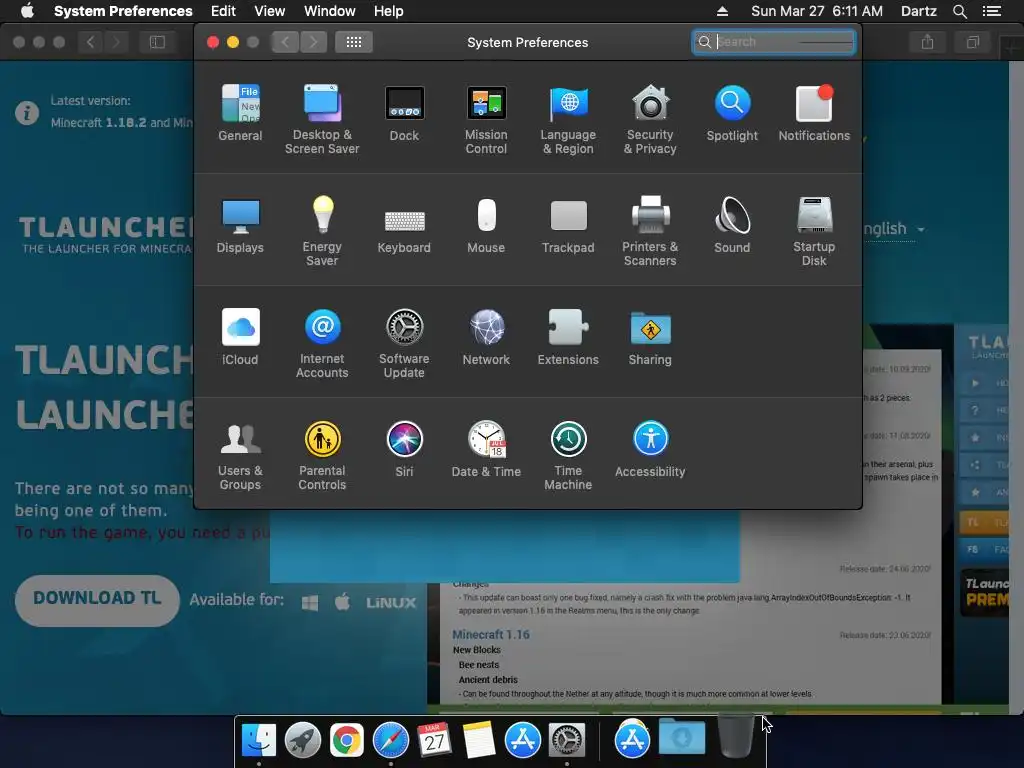Open Accessibility preferences
Screen dimensions: 1024x768
(x=650, y=449)
